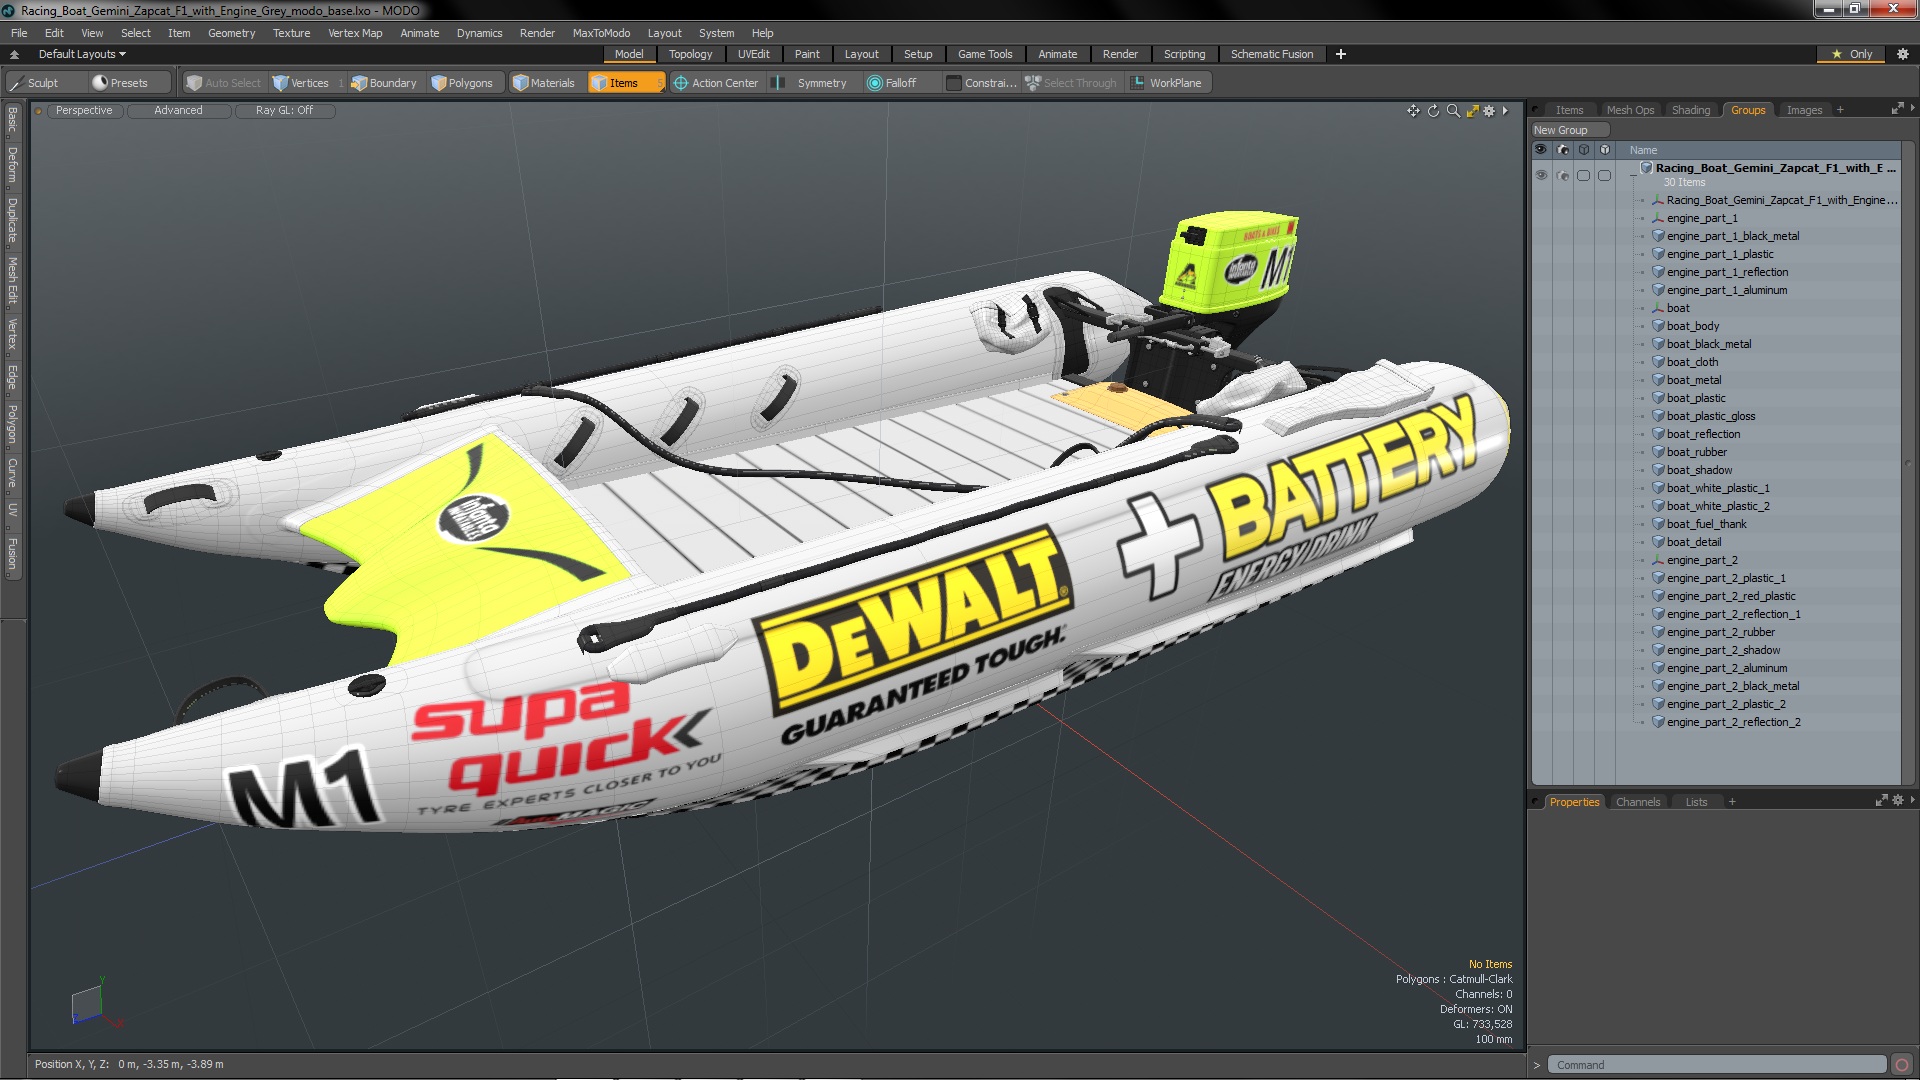Image resolution: width=1920 pixels, height=1080 pixels.
Task: Click the render camera column header
Action: point(1562,150)
